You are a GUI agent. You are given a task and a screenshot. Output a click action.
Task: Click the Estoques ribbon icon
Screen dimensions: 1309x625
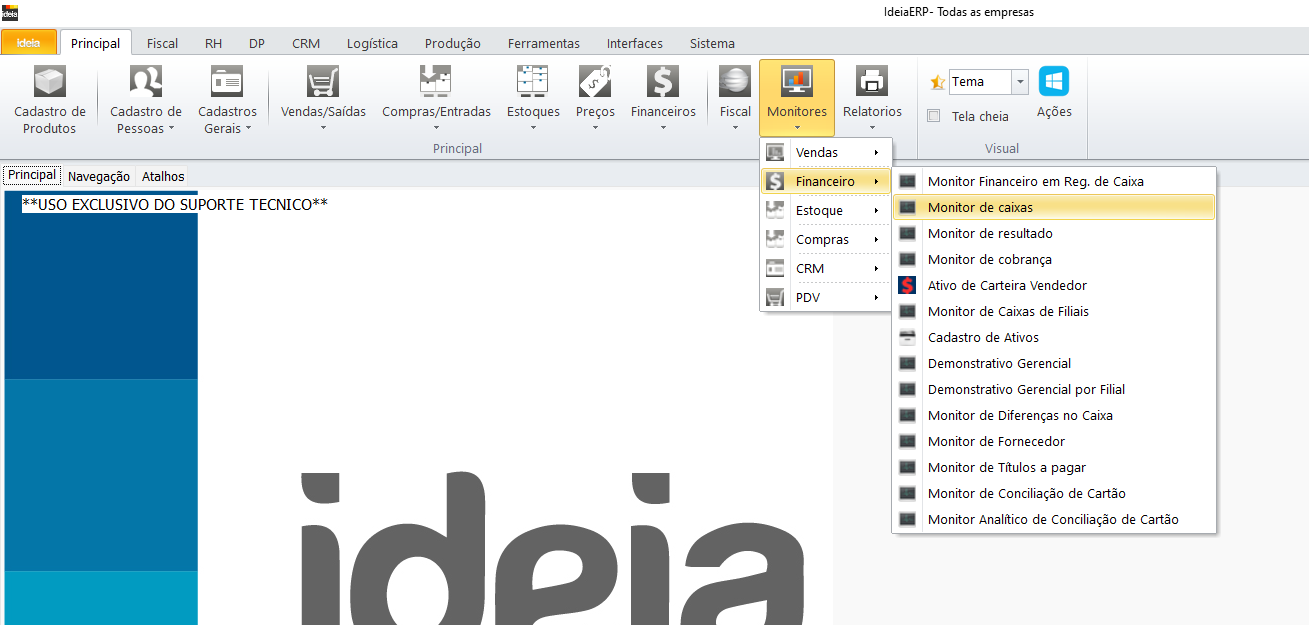coord(533,82)
